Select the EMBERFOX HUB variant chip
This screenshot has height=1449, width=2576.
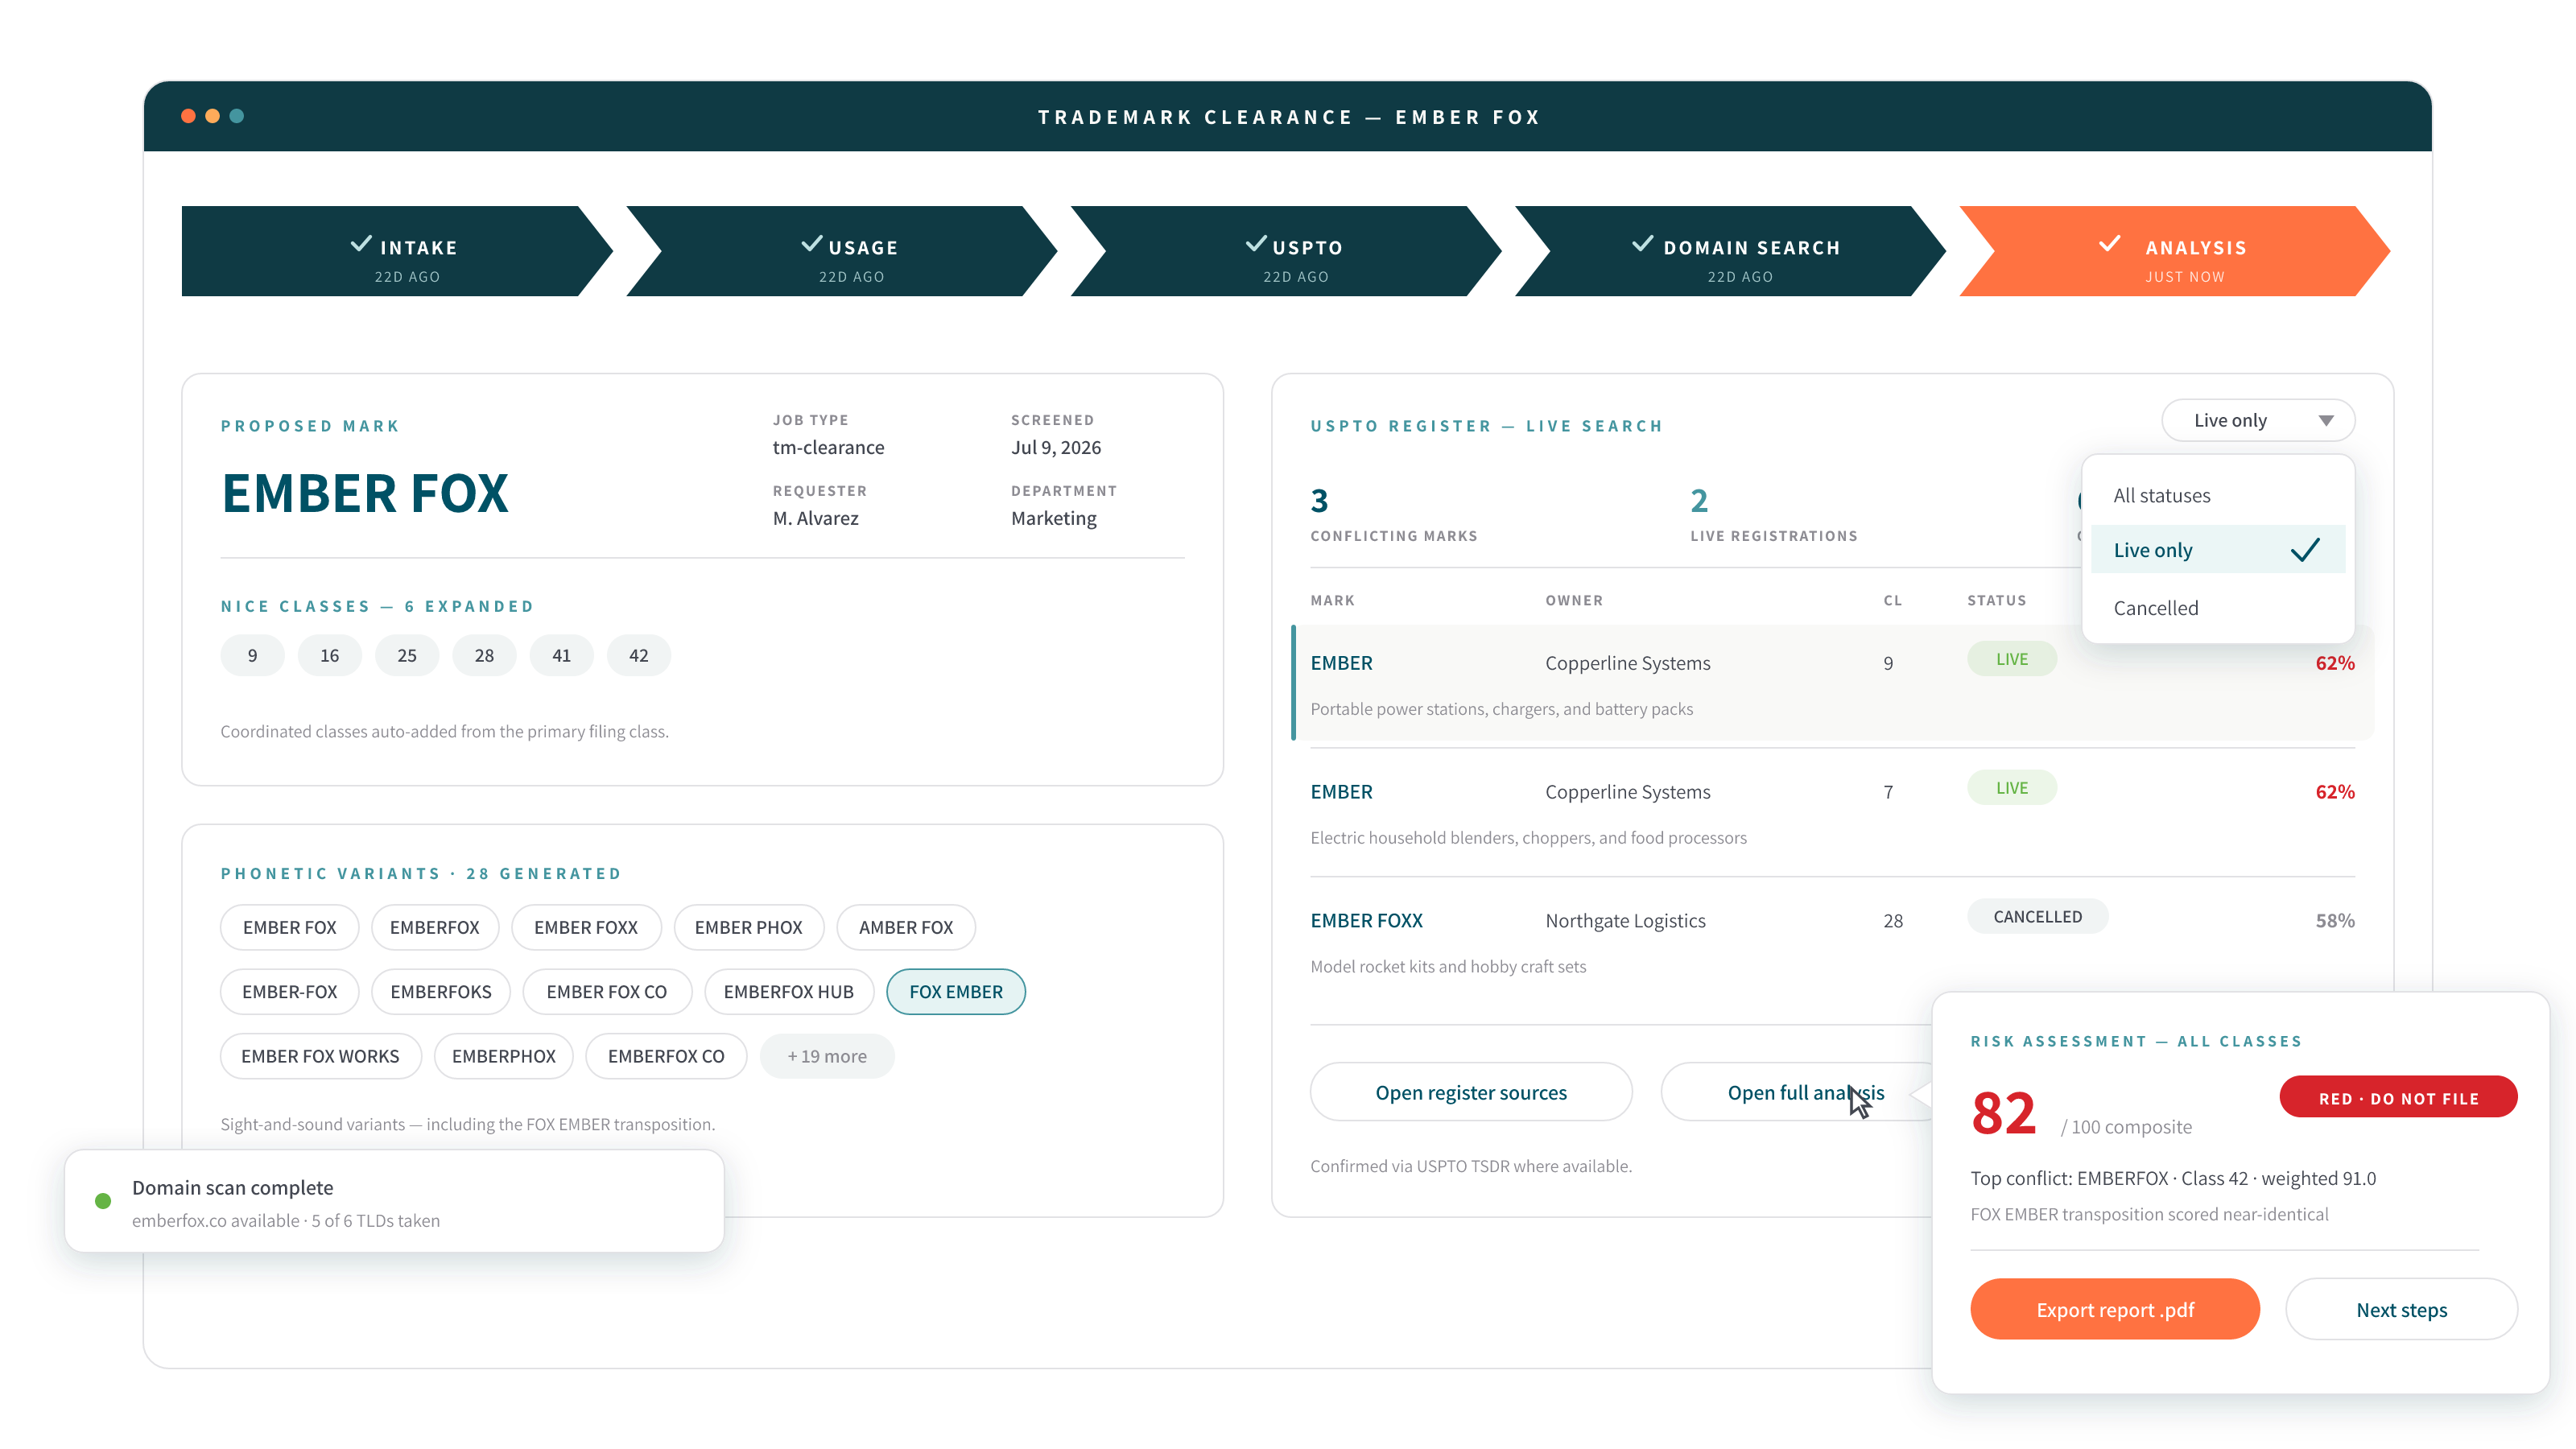(789, 991)
